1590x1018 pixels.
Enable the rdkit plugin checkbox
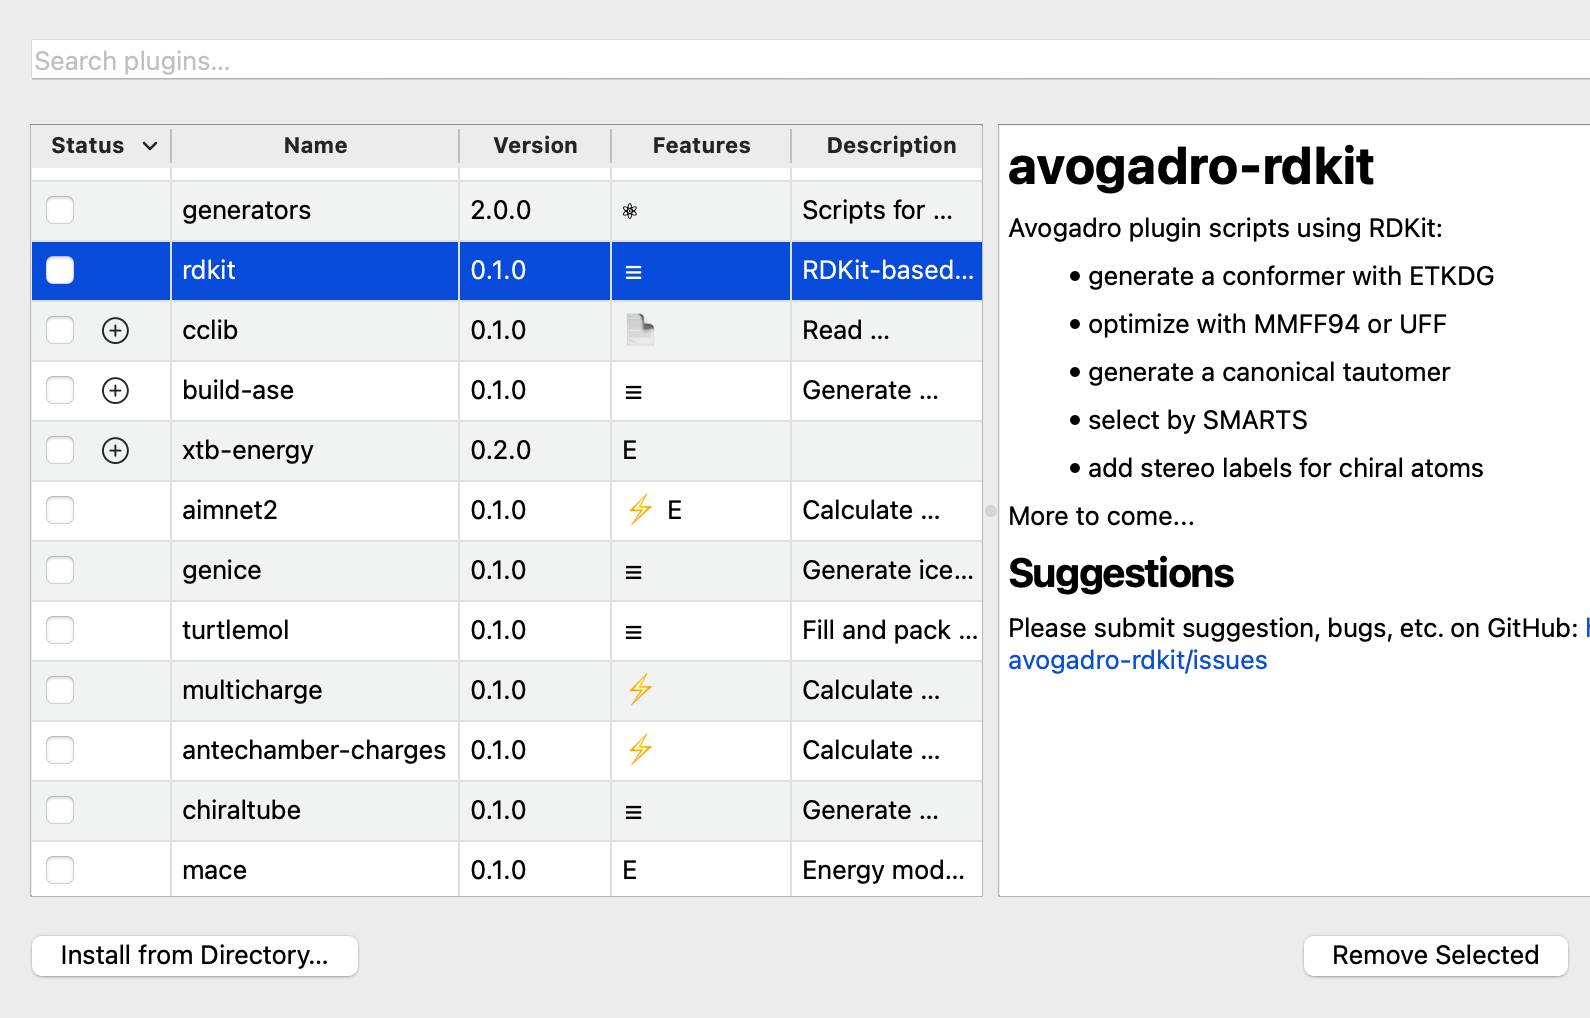click(x=60, y=270)
